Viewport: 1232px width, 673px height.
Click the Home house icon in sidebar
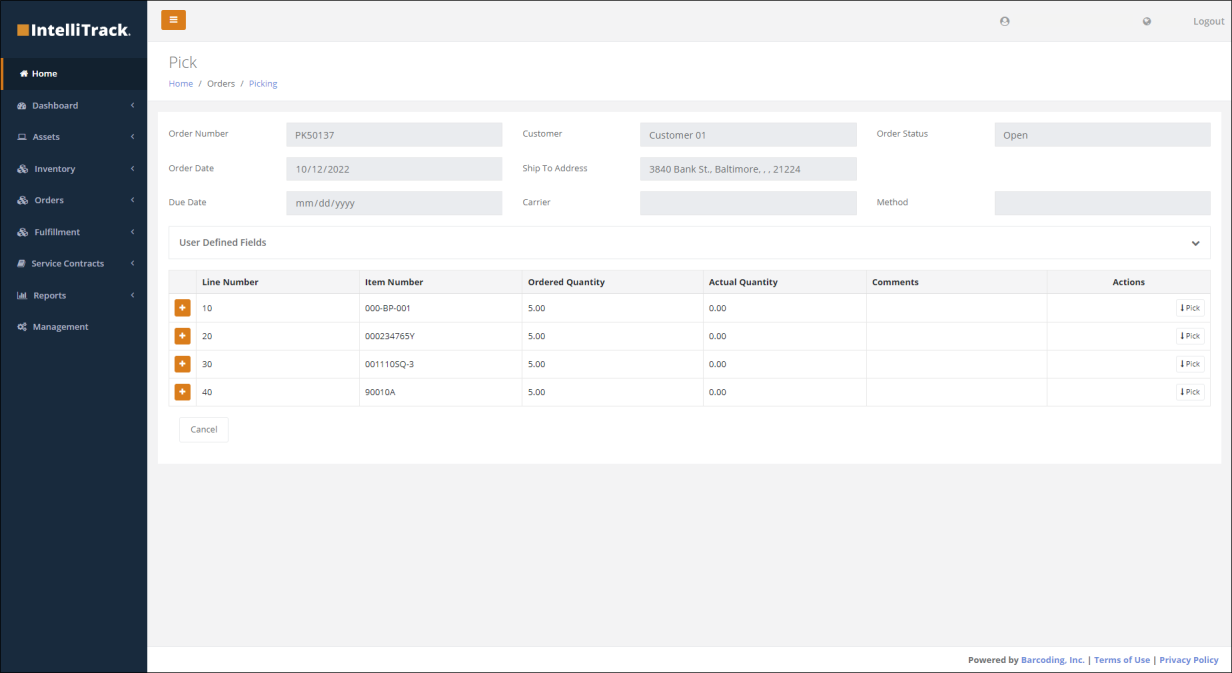pyautogui.click(x=24, y=74)
